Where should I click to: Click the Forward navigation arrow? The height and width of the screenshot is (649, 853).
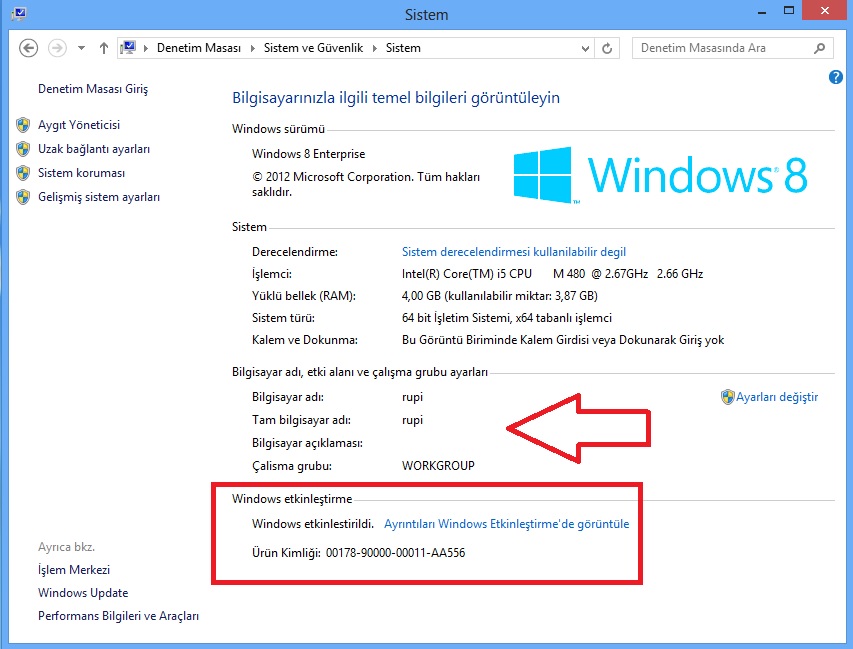57,48
